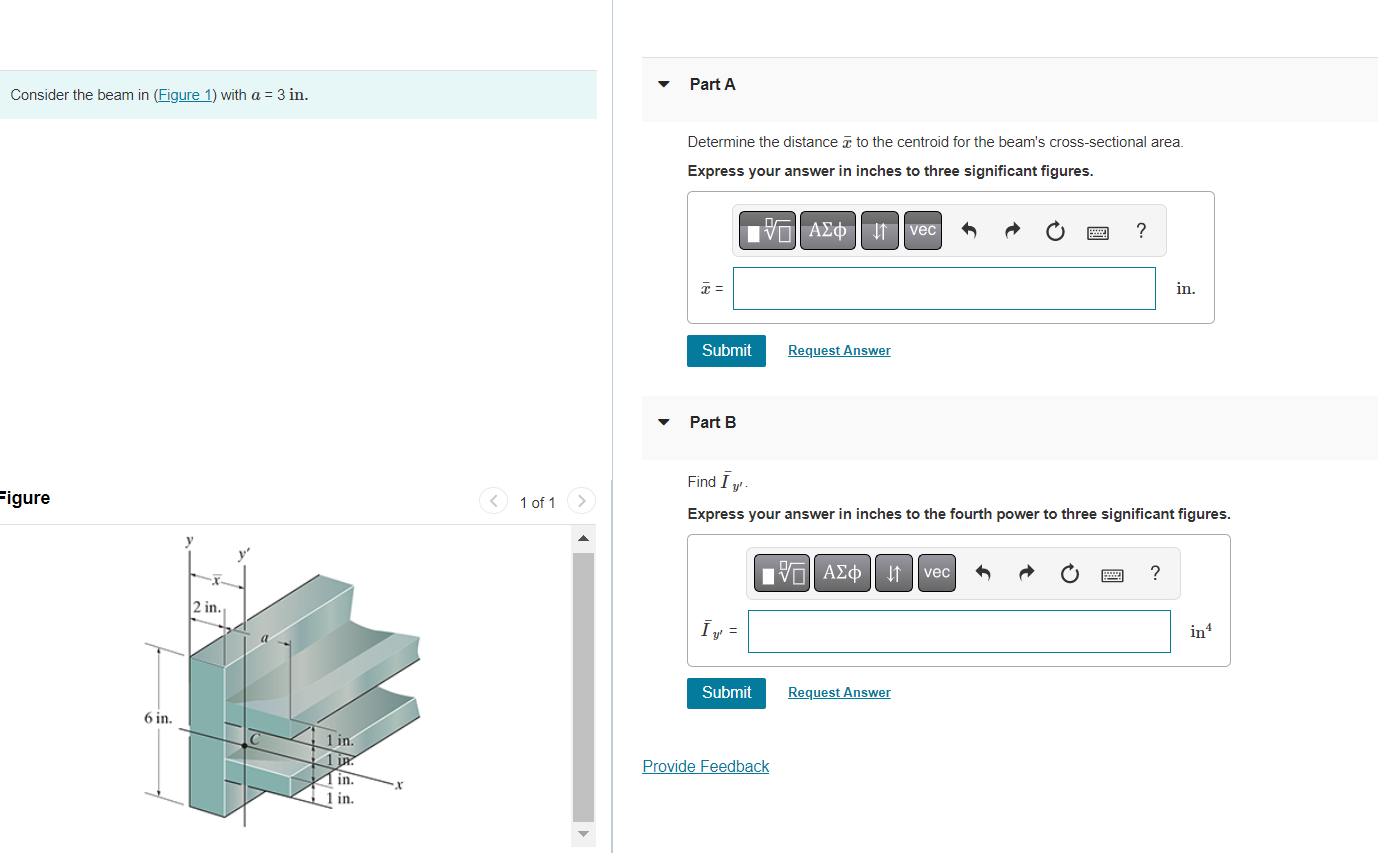Click the subscript-superscript icon in Part B
Screen dimensions: 1378x853
pyautogui.click(x=893, y=572)
